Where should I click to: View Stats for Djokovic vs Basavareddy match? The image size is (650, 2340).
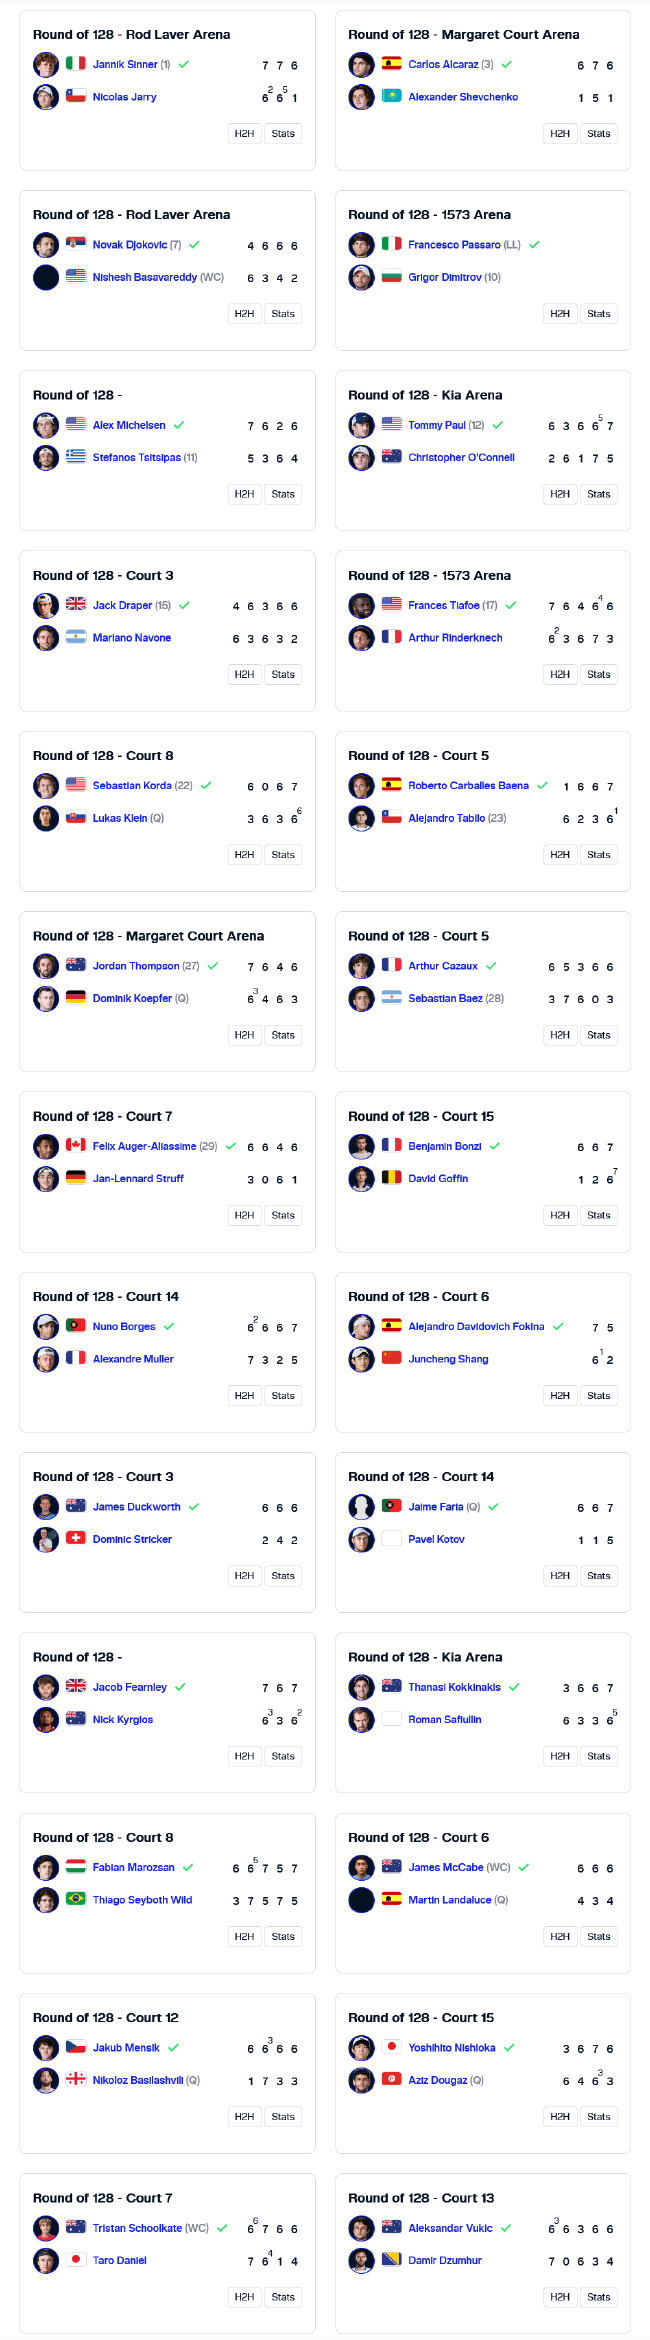pyautogui.click(x=283, y=314)
